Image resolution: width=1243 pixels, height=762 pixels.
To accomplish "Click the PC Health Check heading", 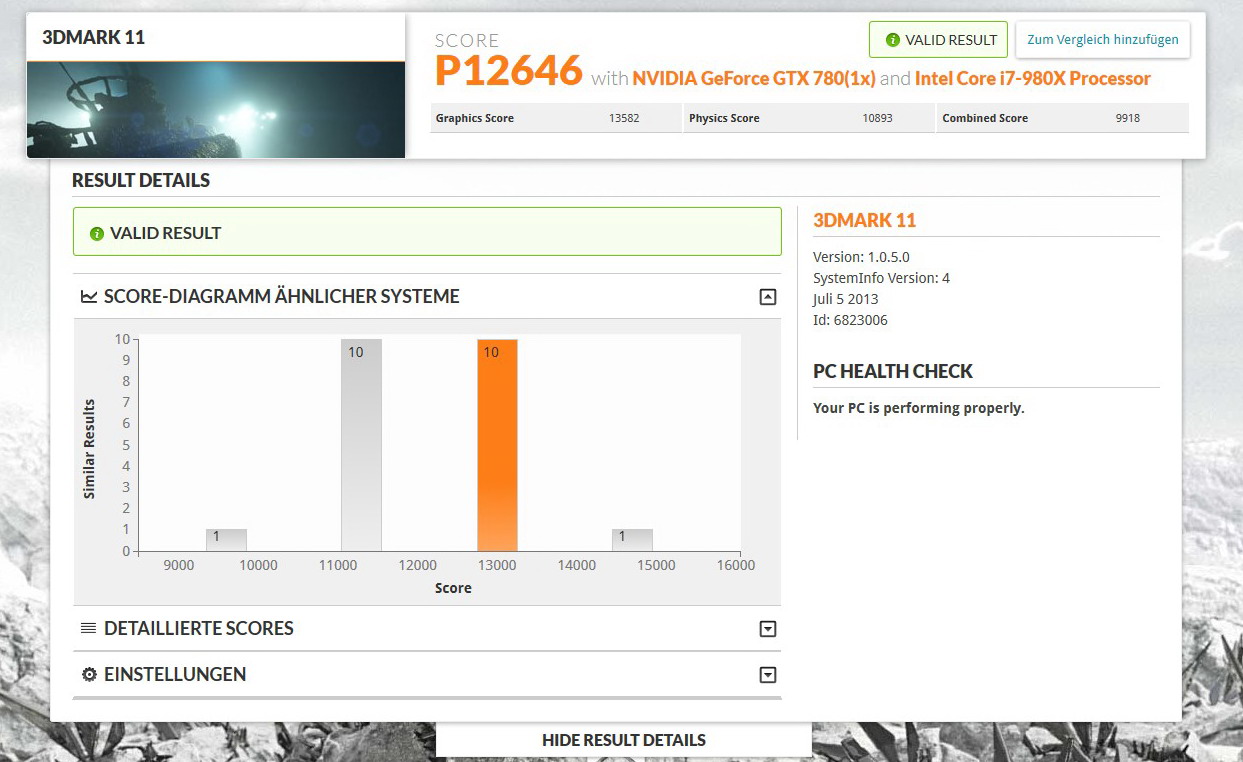I will 893,371.
